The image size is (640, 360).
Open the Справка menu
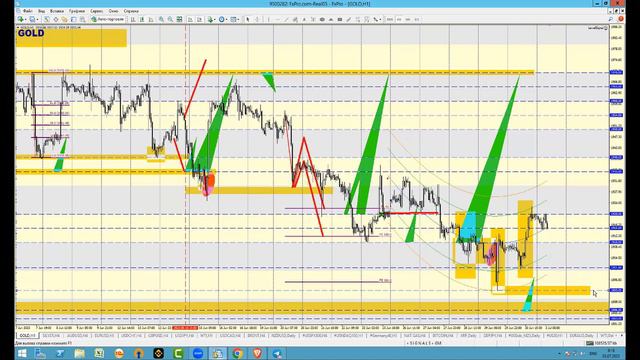click(131, 11)
